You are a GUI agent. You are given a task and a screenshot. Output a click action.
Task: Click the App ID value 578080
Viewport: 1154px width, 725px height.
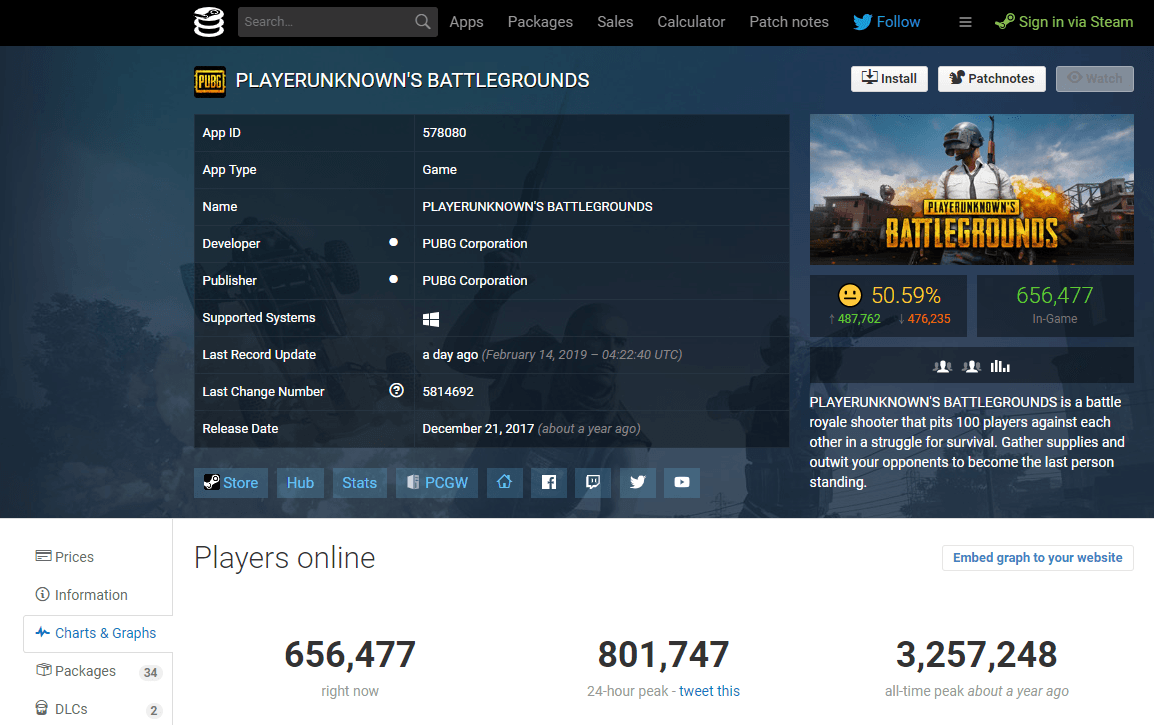point(445,132)
